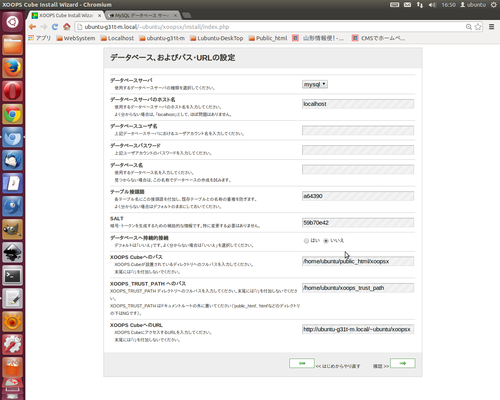Viewport: 500px width, 400px height.
Task: Close the MySQL database tab
Action: (x=176, y=15)
